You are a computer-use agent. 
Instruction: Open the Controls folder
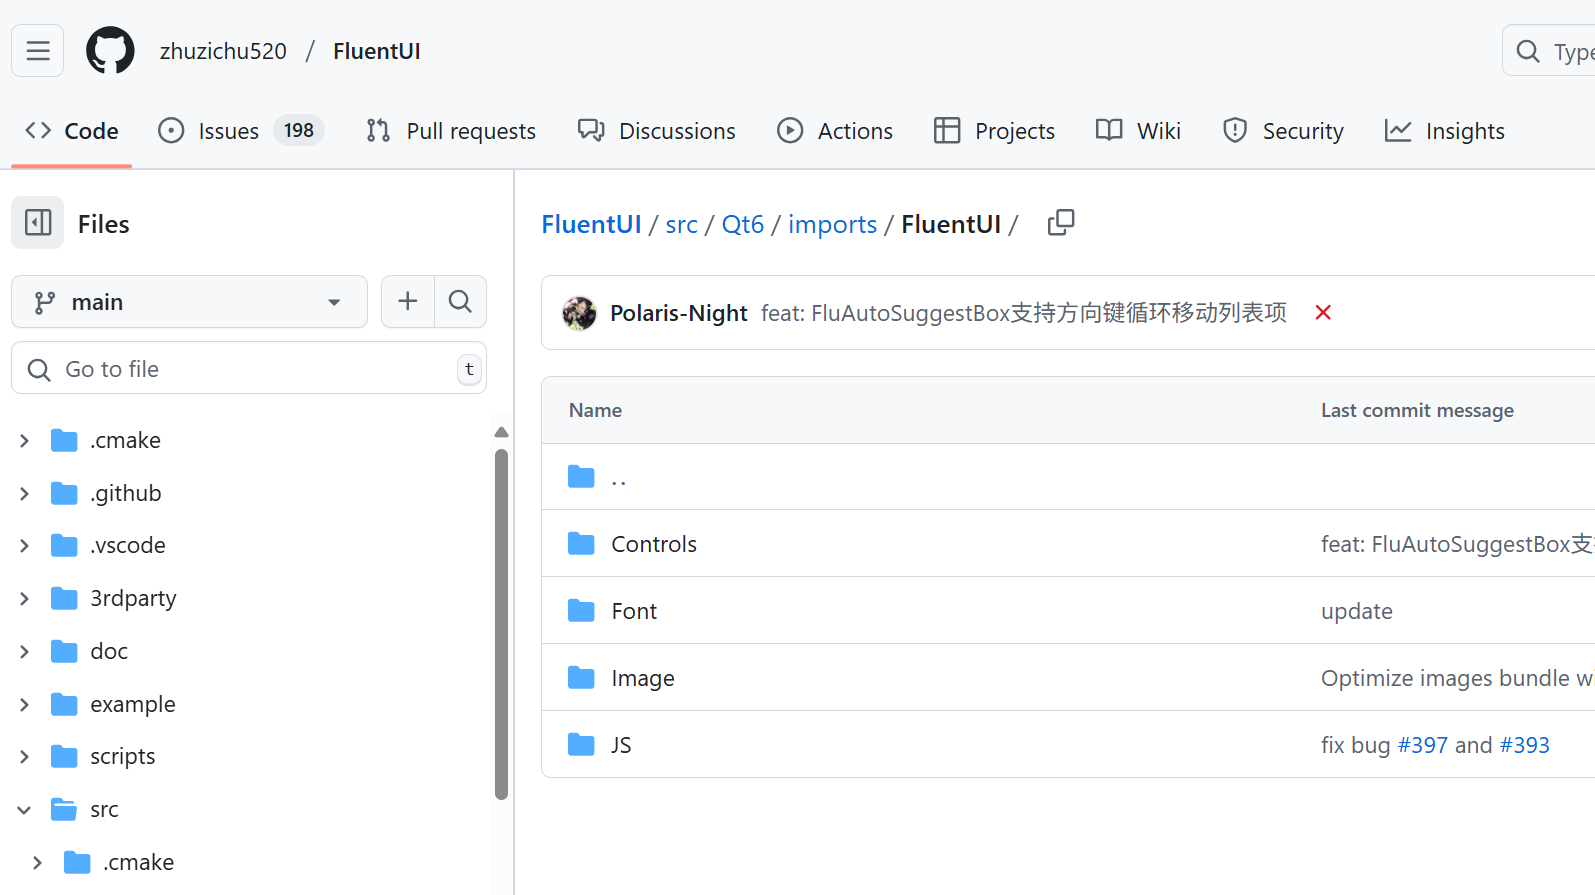pyautogui.click(x=654, y=544)
